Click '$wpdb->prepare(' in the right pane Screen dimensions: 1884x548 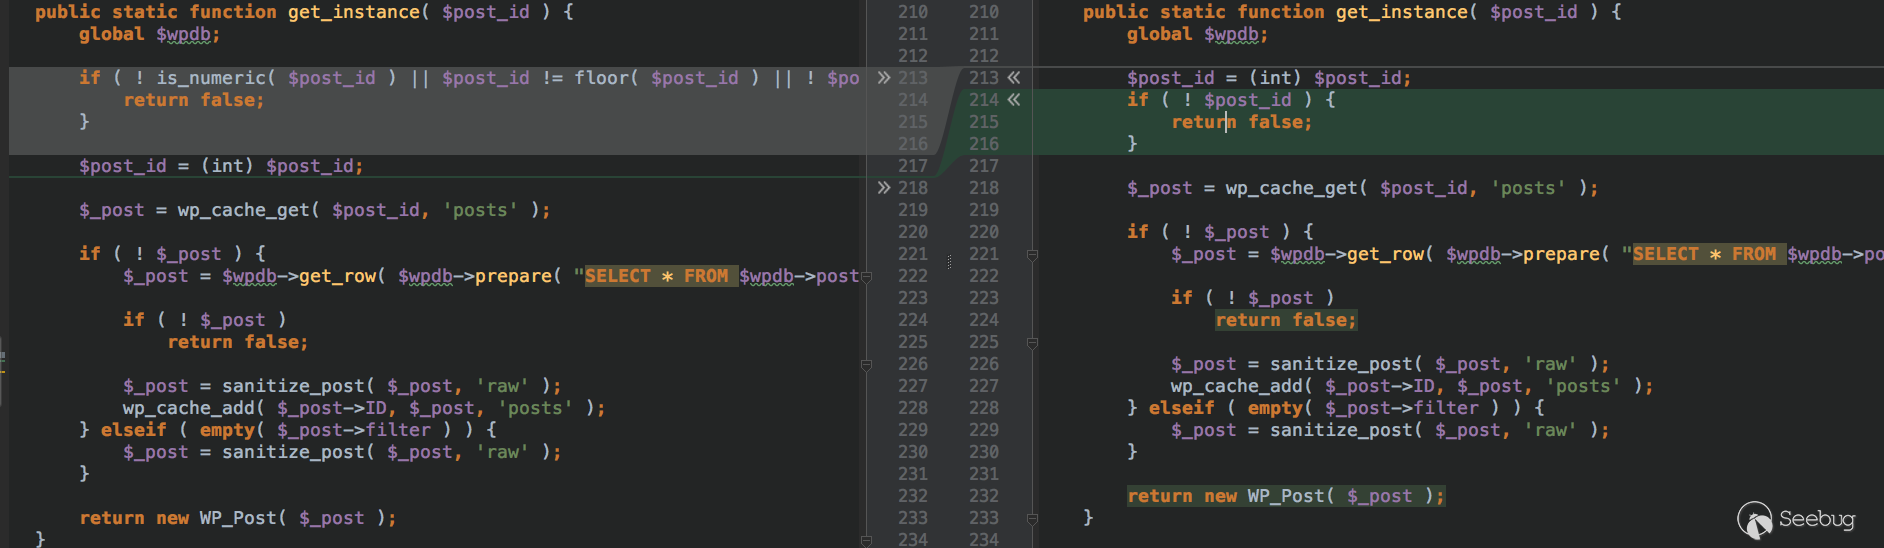tap(1528, 254)
